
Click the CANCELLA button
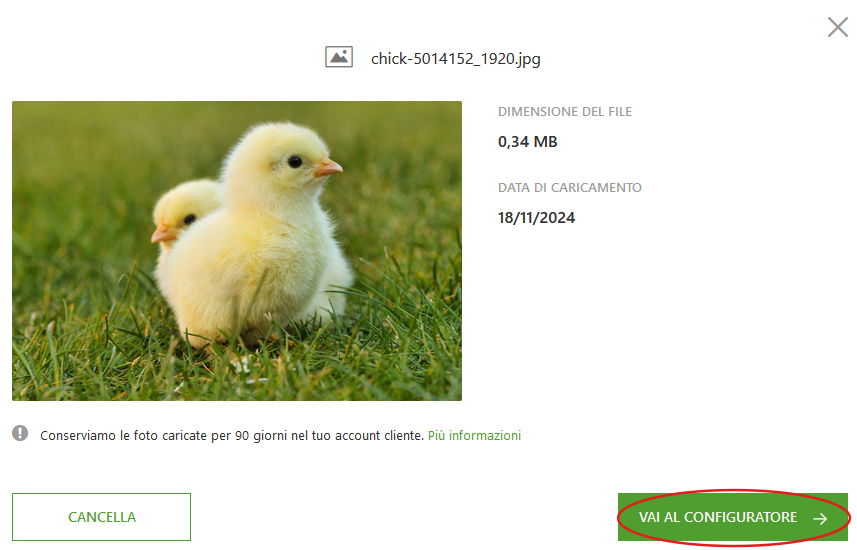pyautogui.click(x=102, y=517)
